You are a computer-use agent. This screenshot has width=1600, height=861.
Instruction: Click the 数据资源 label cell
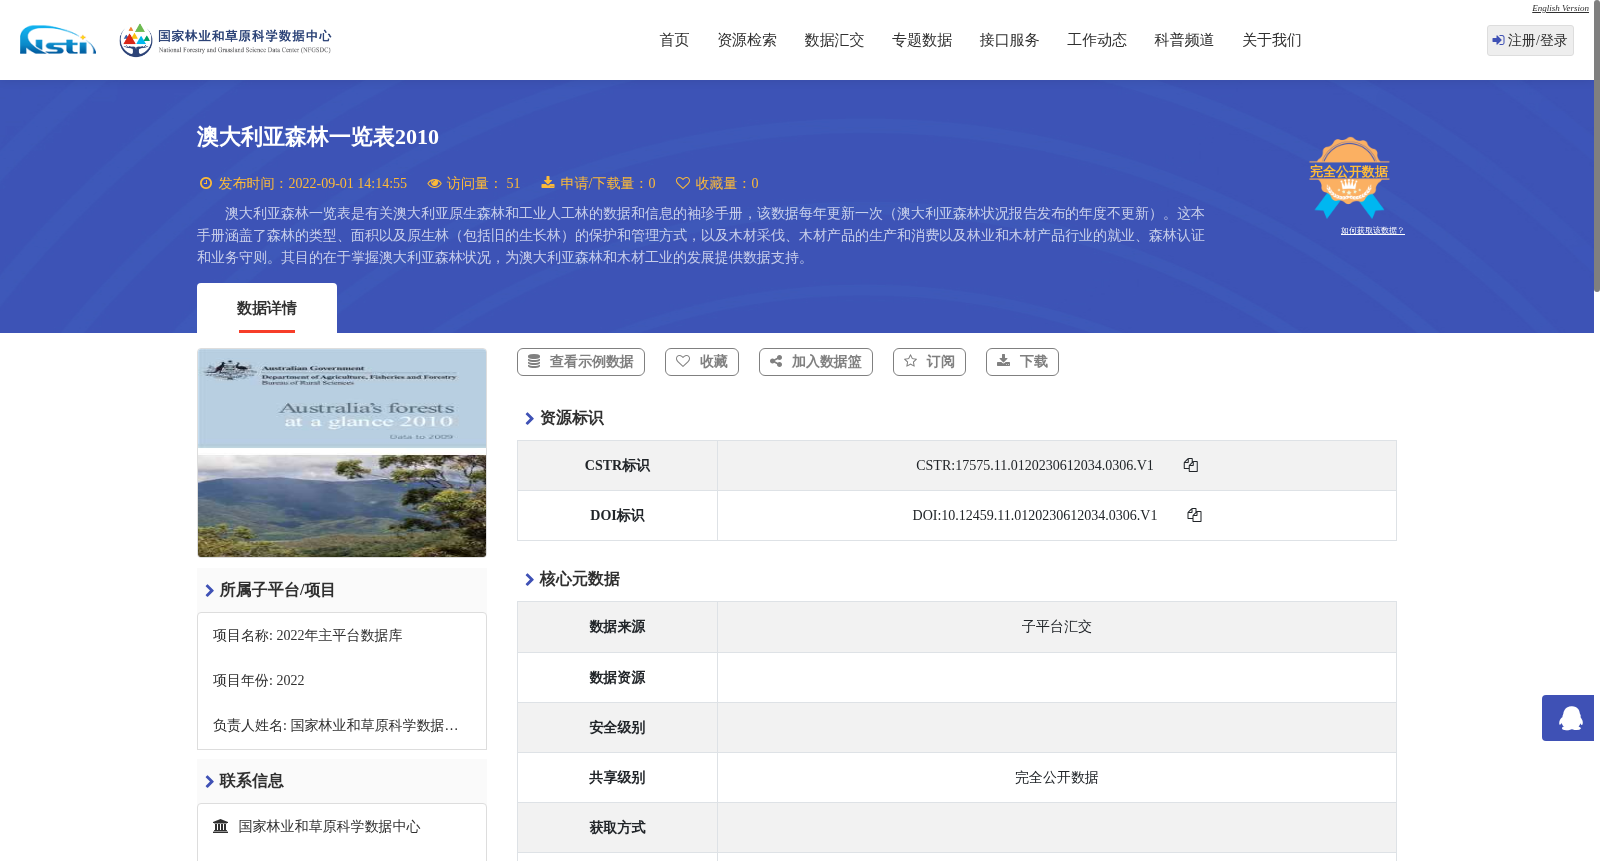617,678
